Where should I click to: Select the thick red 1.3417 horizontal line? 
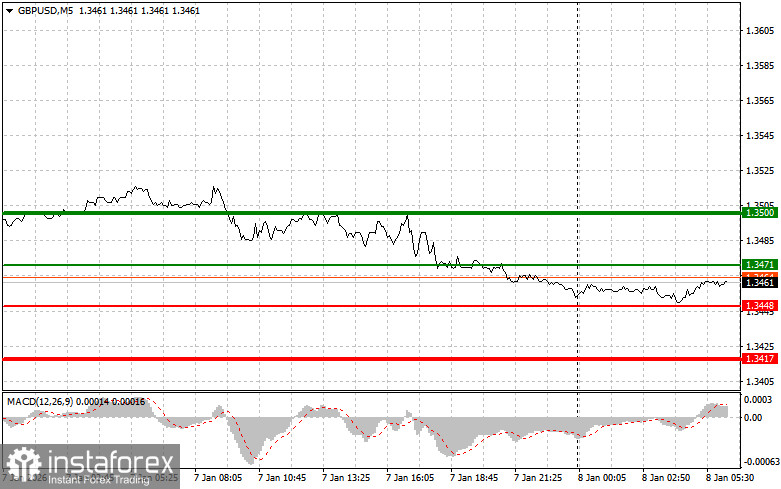[x=372, y=359]
